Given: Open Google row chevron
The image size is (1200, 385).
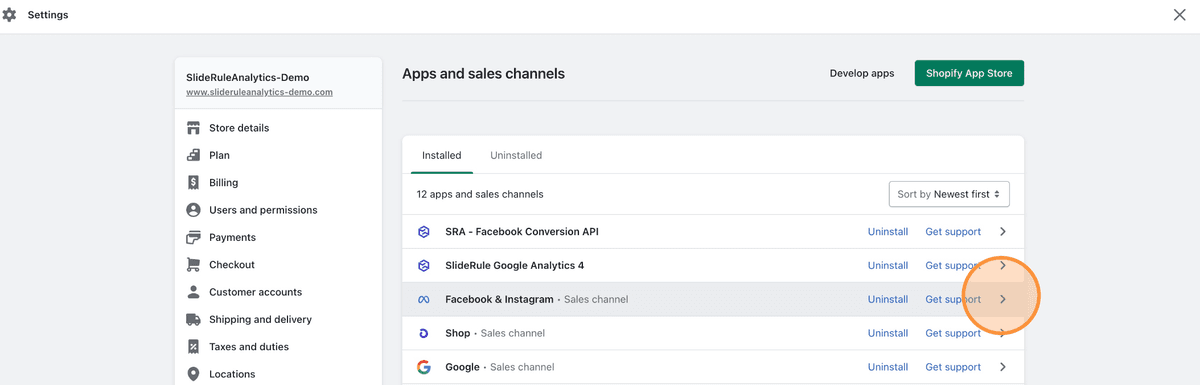Looking at the screenshot, I should [x=1003, y=367].
